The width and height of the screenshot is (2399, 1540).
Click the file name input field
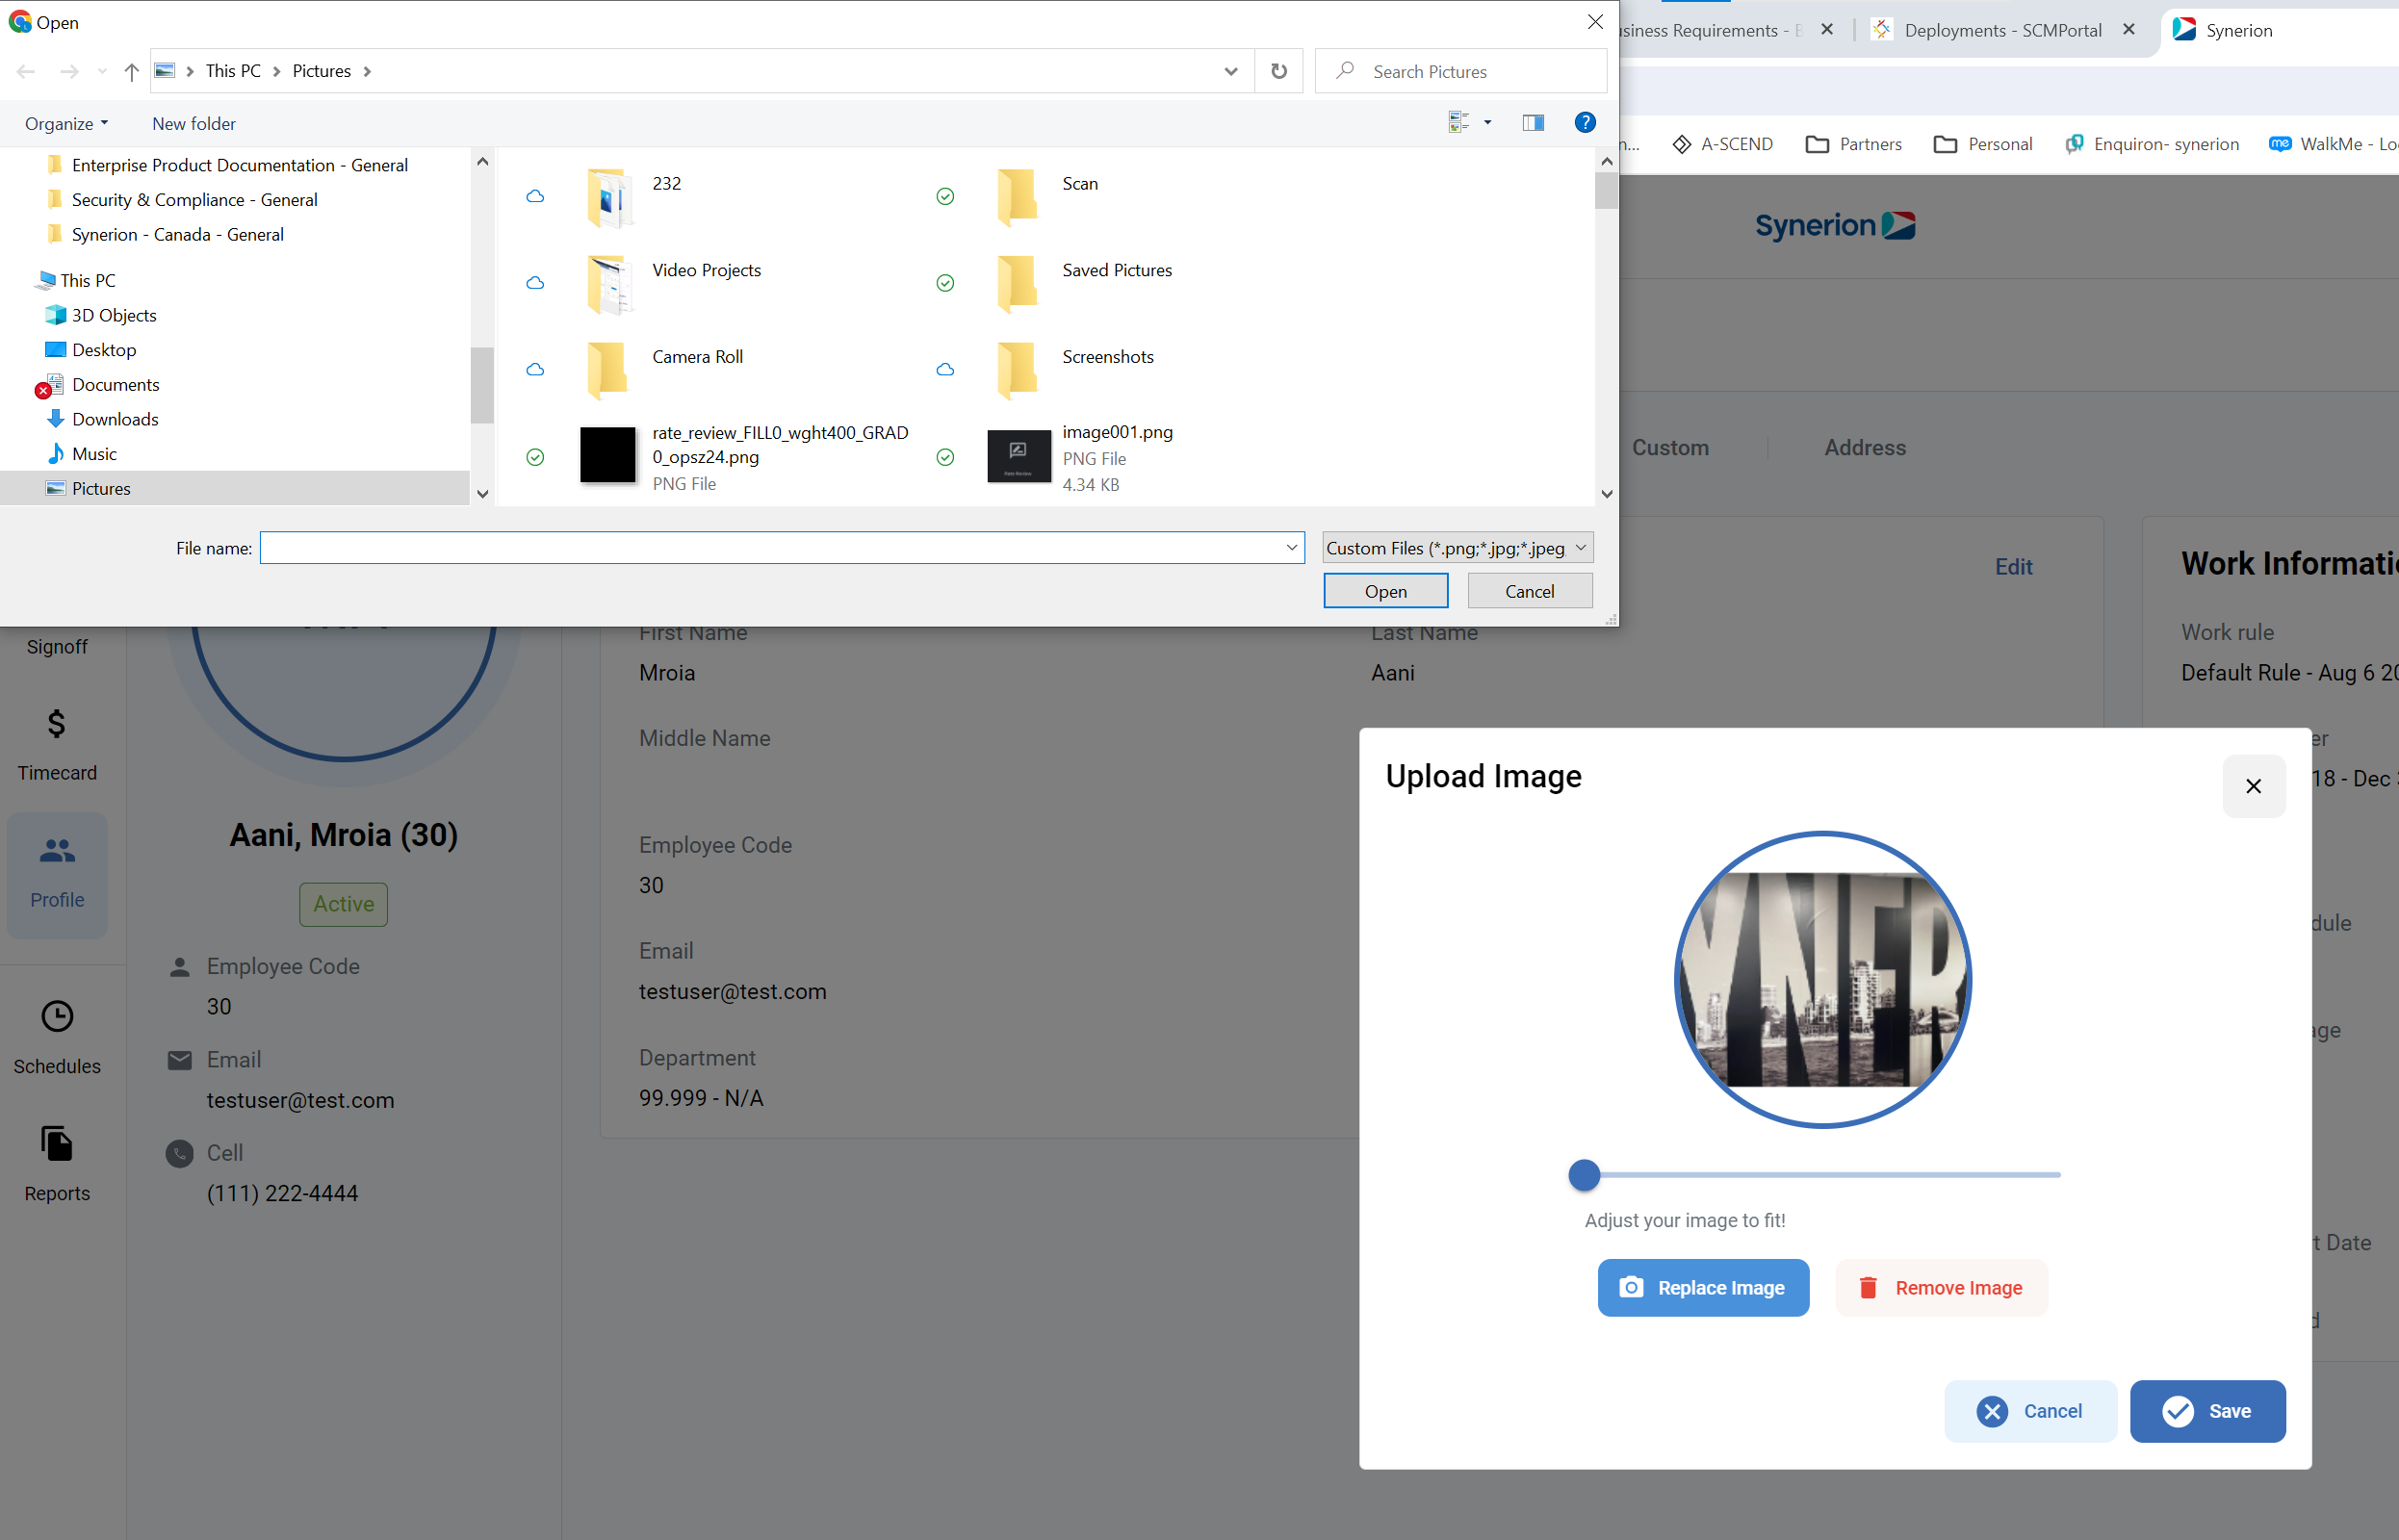pyautogui.click(x=782, y=547)
